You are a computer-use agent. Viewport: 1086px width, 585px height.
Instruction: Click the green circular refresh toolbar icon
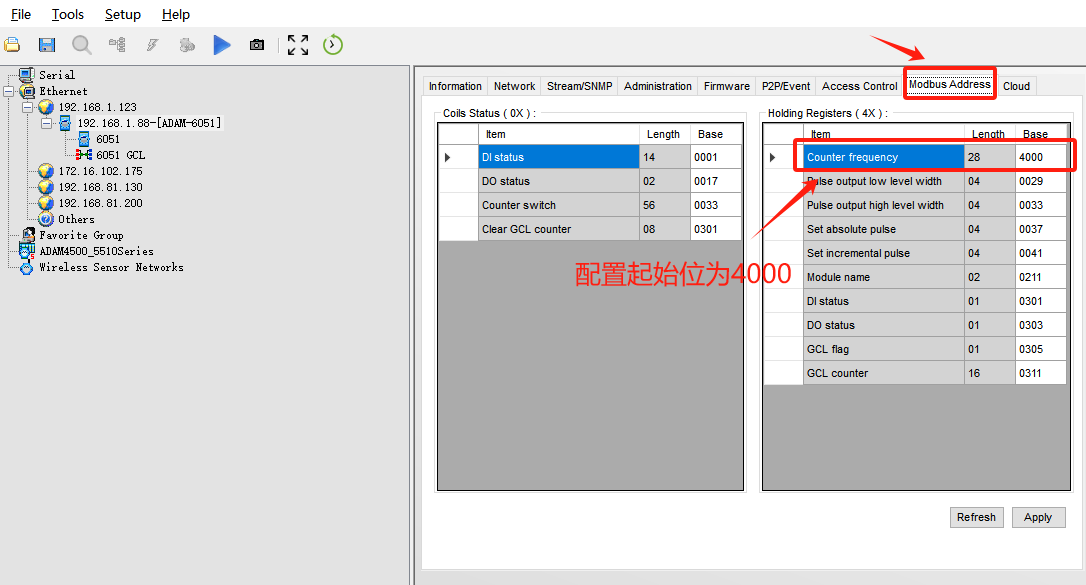333,45
